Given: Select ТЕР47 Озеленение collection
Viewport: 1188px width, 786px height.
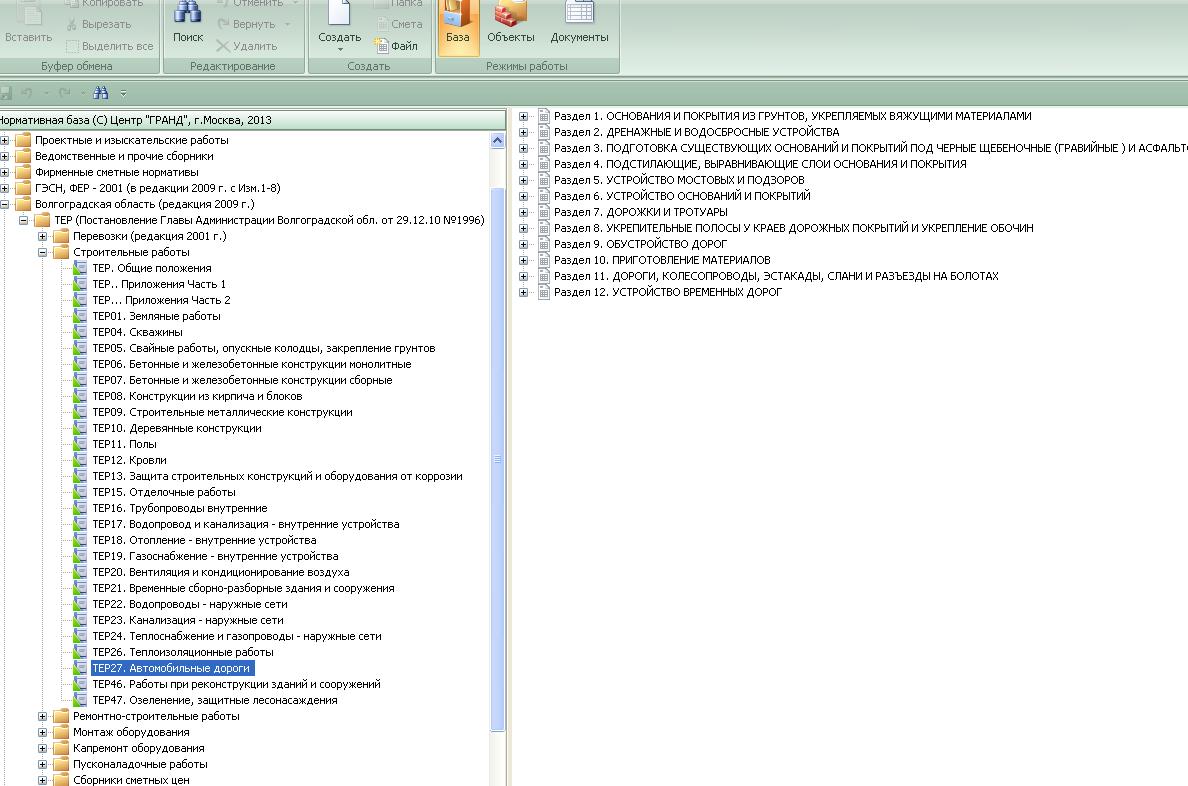Looking at the screenshot, I should click(x=214, y=700).
